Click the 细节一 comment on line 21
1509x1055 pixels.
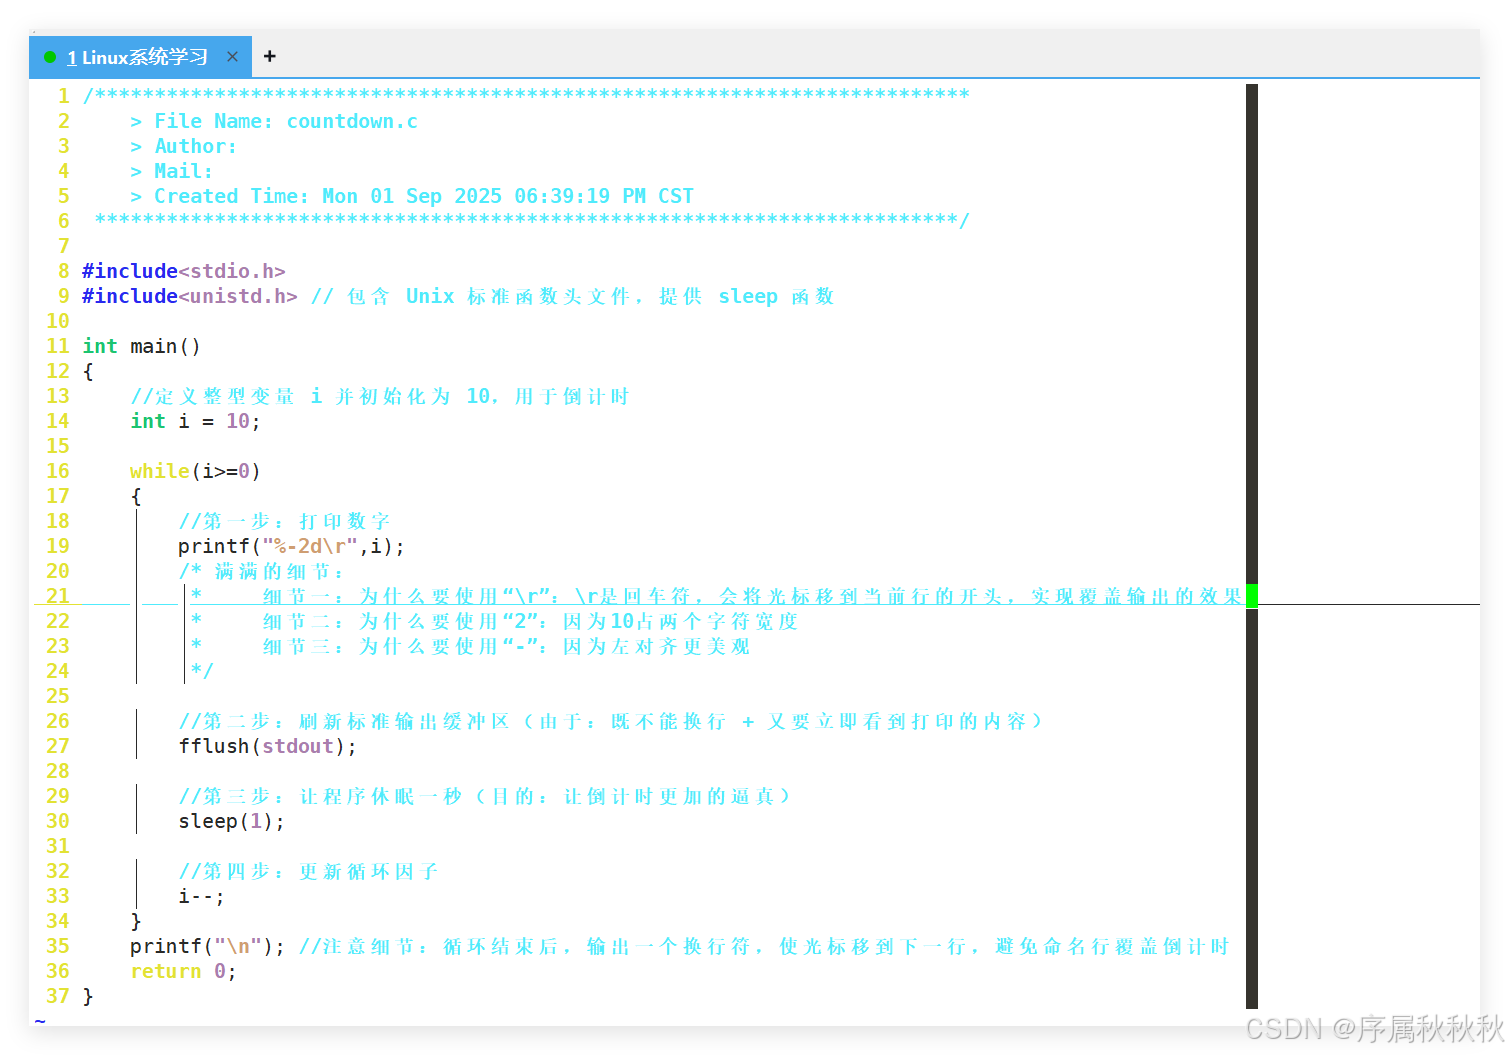point(716,596)
